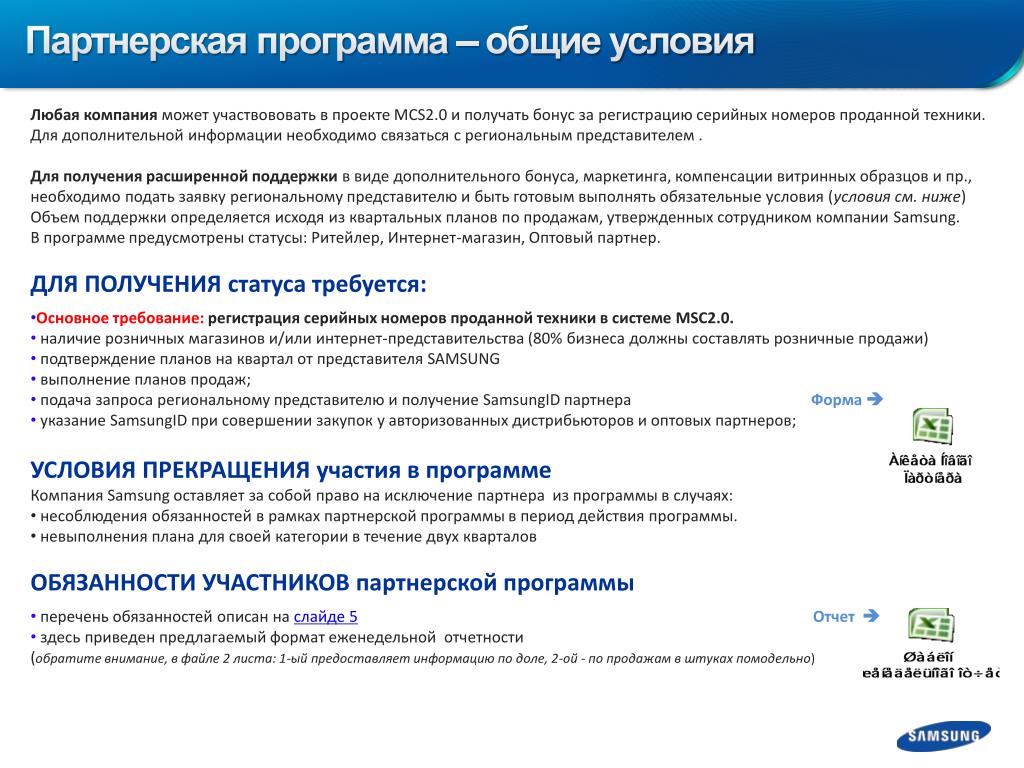Click the Отчет label
This screenshot has width=1024, height=768.
(x=833, y=616)
